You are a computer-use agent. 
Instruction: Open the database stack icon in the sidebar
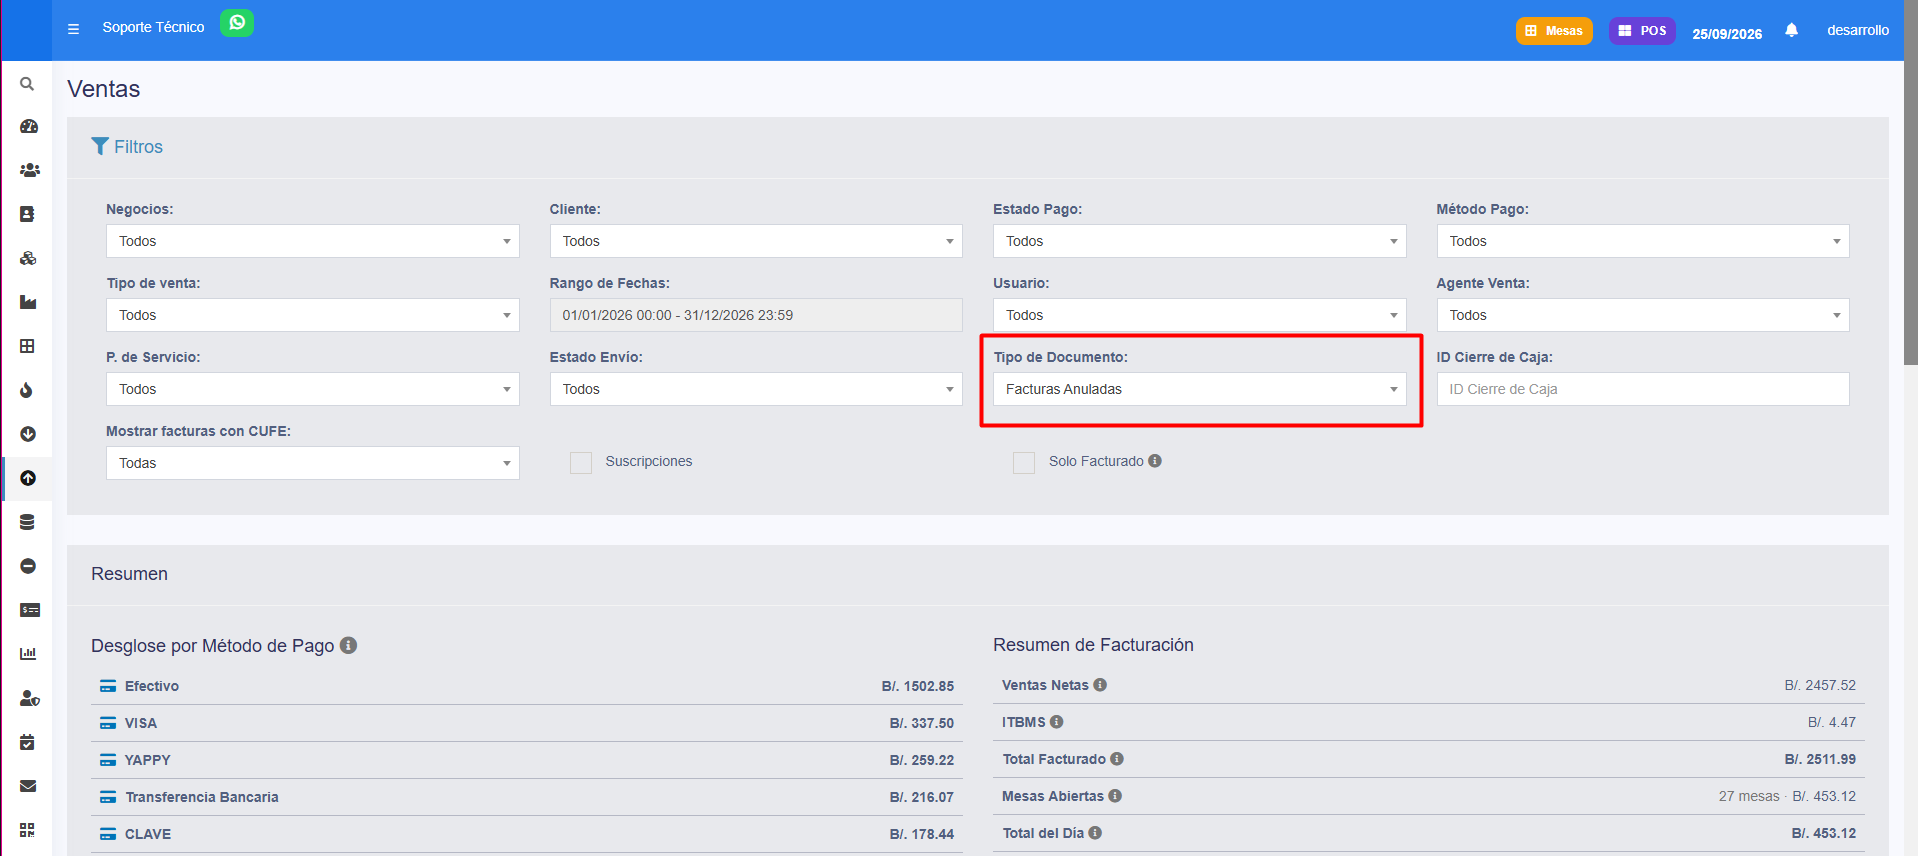(27, 522)
